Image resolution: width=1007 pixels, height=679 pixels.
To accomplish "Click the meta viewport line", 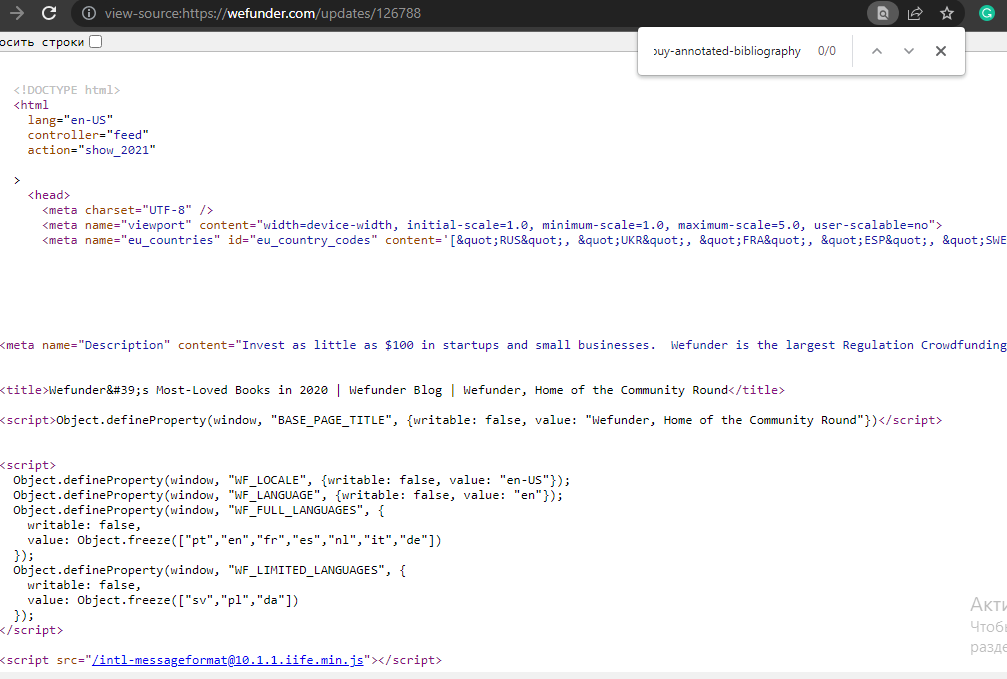I will (x=492, y=225).
